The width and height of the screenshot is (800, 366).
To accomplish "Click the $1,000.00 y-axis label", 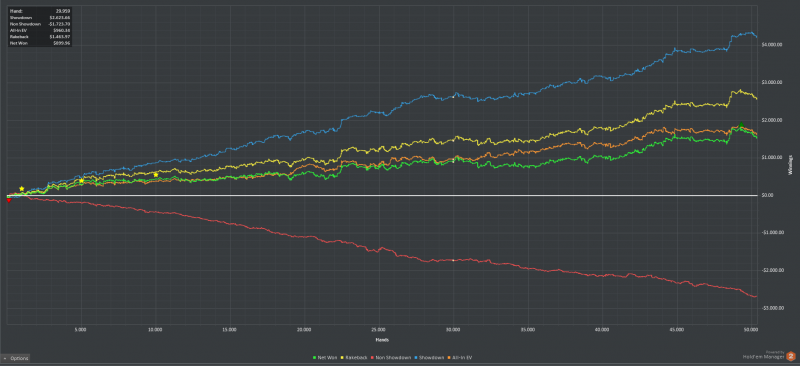I will pyautogui.click(x=771, y=157).
